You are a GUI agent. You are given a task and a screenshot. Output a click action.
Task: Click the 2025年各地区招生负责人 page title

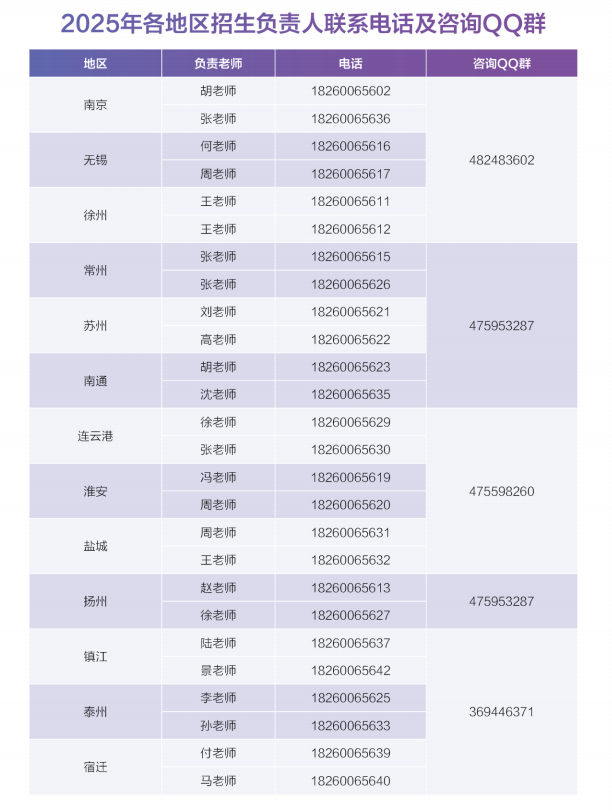tap(306, 22)
